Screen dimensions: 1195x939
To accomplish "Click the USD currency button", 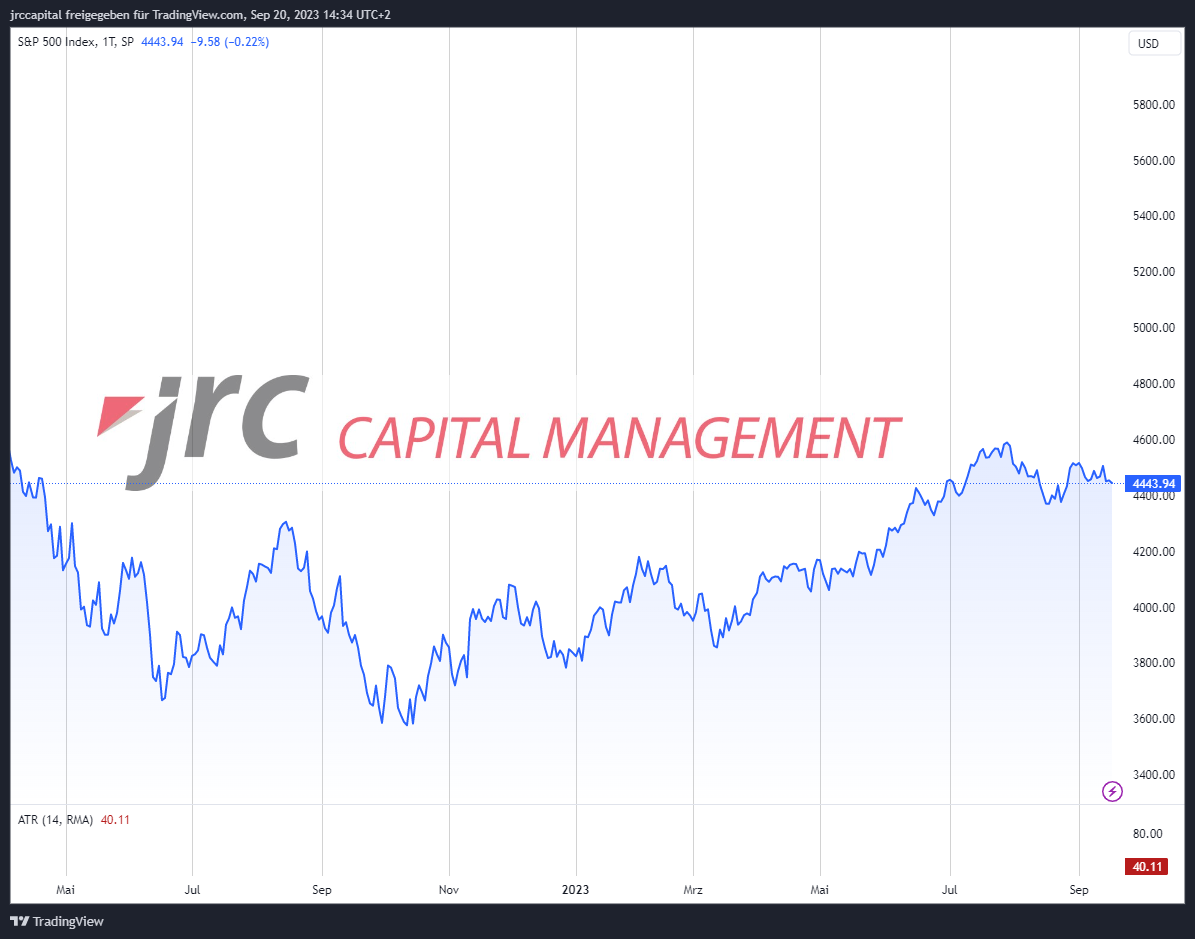I will 1154,43.
